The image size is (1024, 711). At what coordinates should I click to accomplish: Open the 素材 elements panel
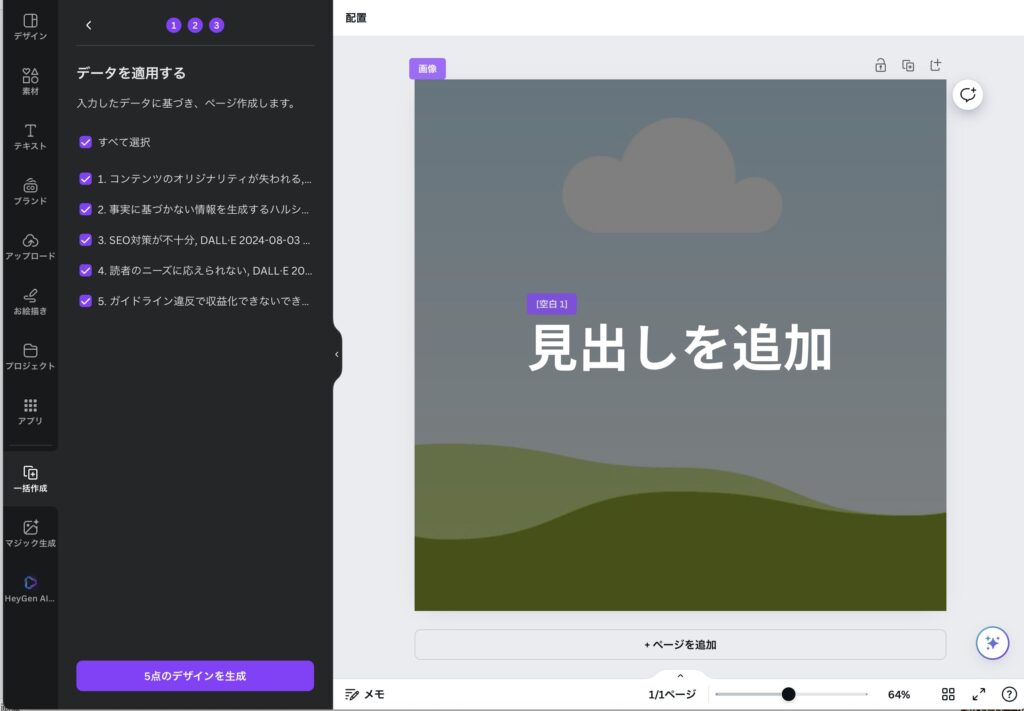30,82
